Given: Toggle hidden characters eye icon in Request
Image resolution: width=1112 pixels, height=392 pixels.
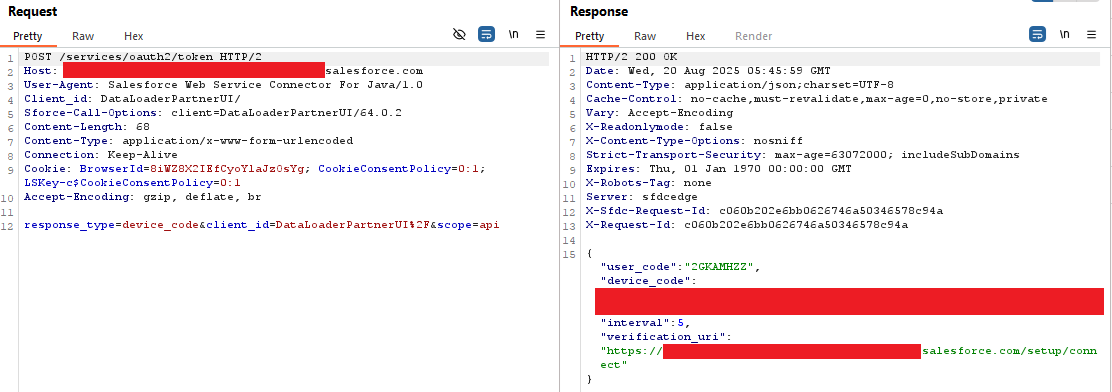Looking at the screenshot, I should click(x=460, y=34).
